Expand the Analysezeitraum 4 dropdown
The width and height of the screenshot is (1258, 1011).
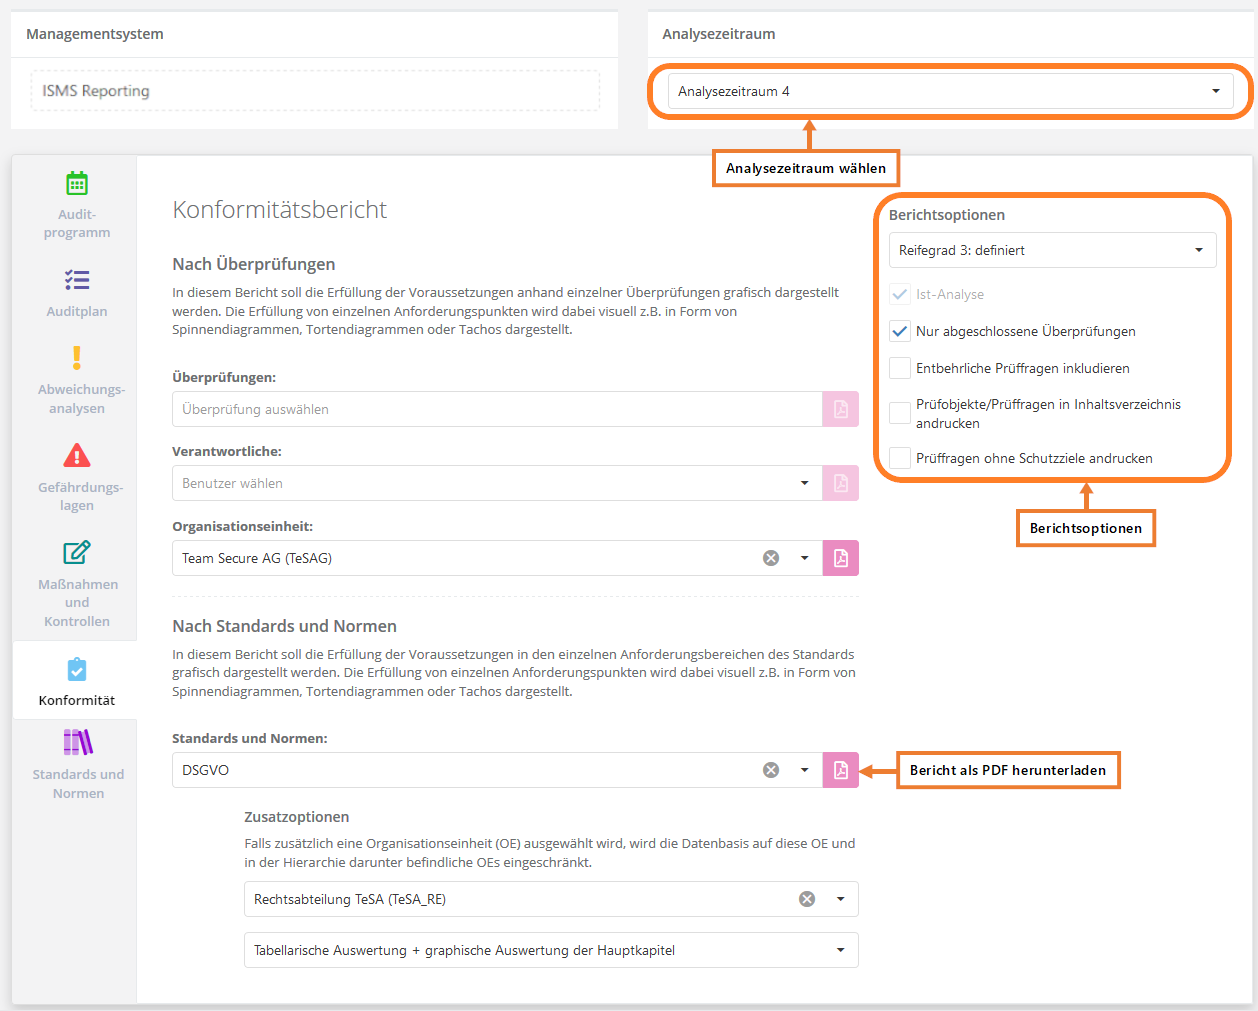(x=1215, y=91)
